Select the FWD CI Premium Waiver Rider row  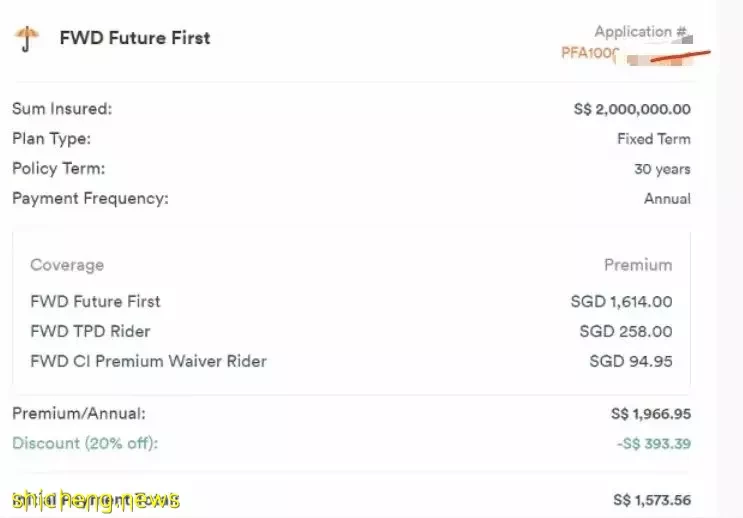coord(351,361)
